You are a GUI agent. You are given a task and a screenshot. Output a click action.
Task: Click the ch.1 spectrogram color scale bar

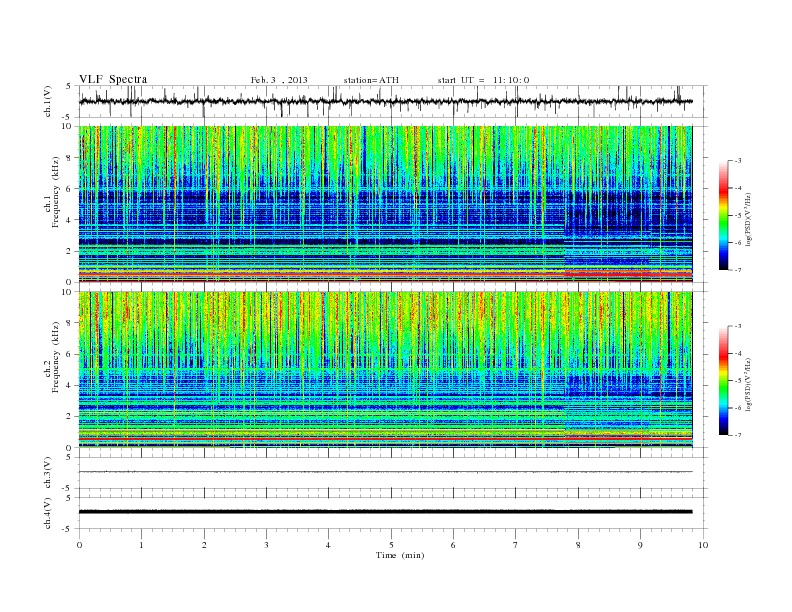click(723, 215)
